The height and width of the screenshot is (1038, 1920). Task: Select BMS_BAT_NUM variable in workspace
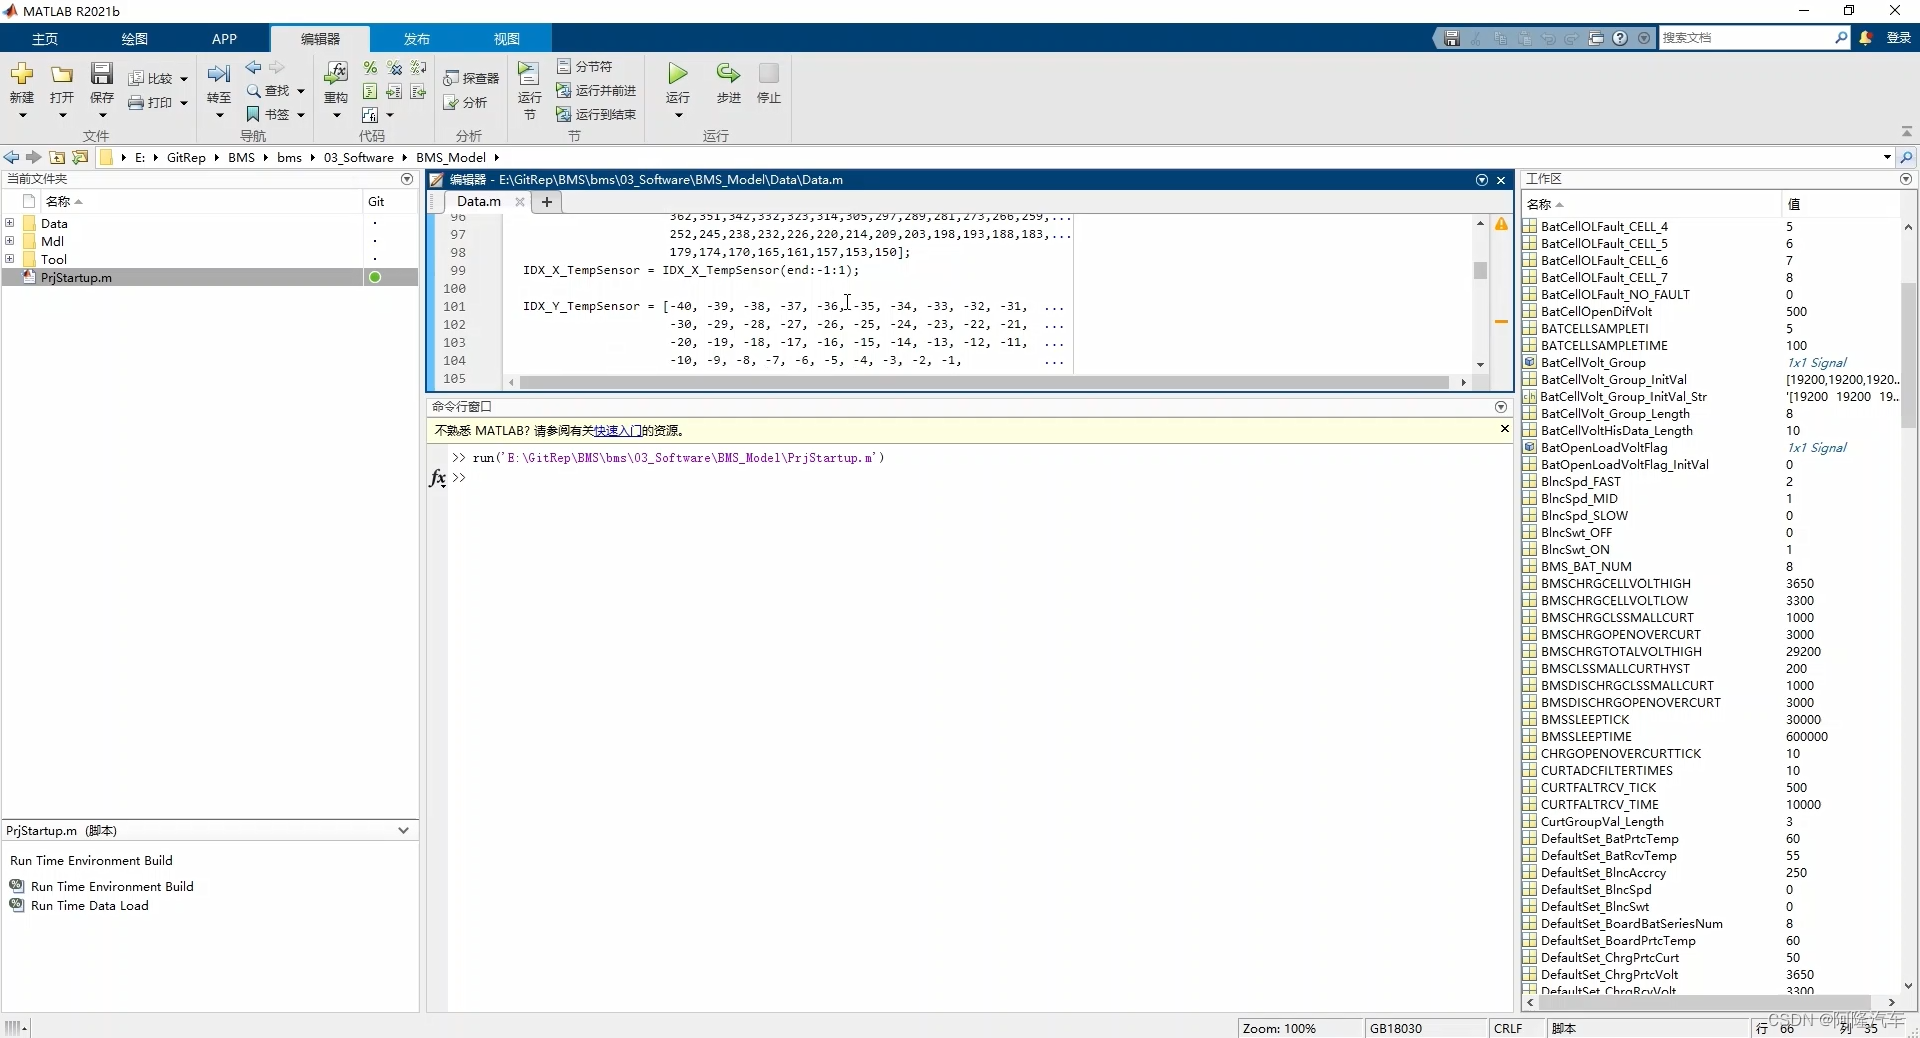(x=1586, y=567)
